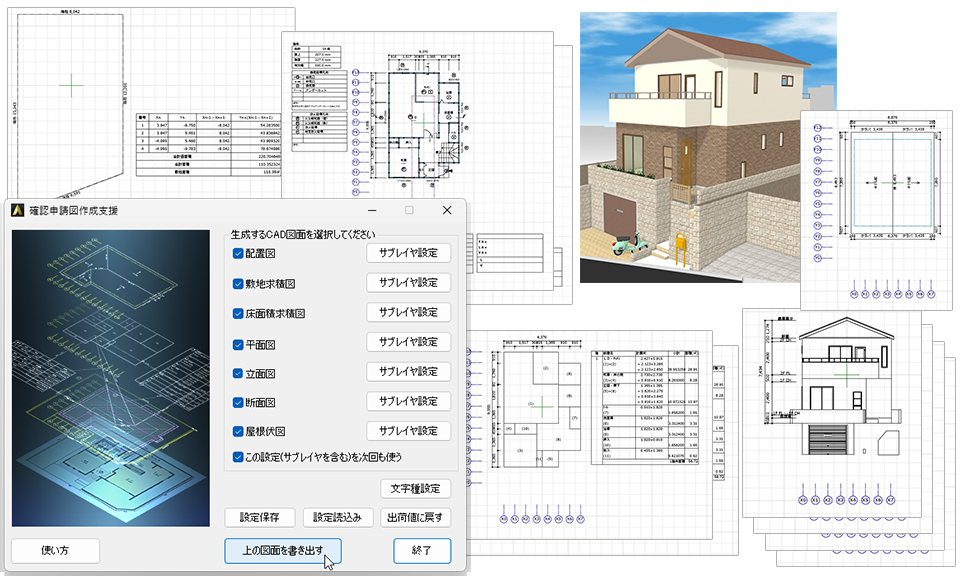The width and height of the screenshot is (960, 576).
Task: Toggle the 敷地求積図 checkbox
Action: pos(238,284)
